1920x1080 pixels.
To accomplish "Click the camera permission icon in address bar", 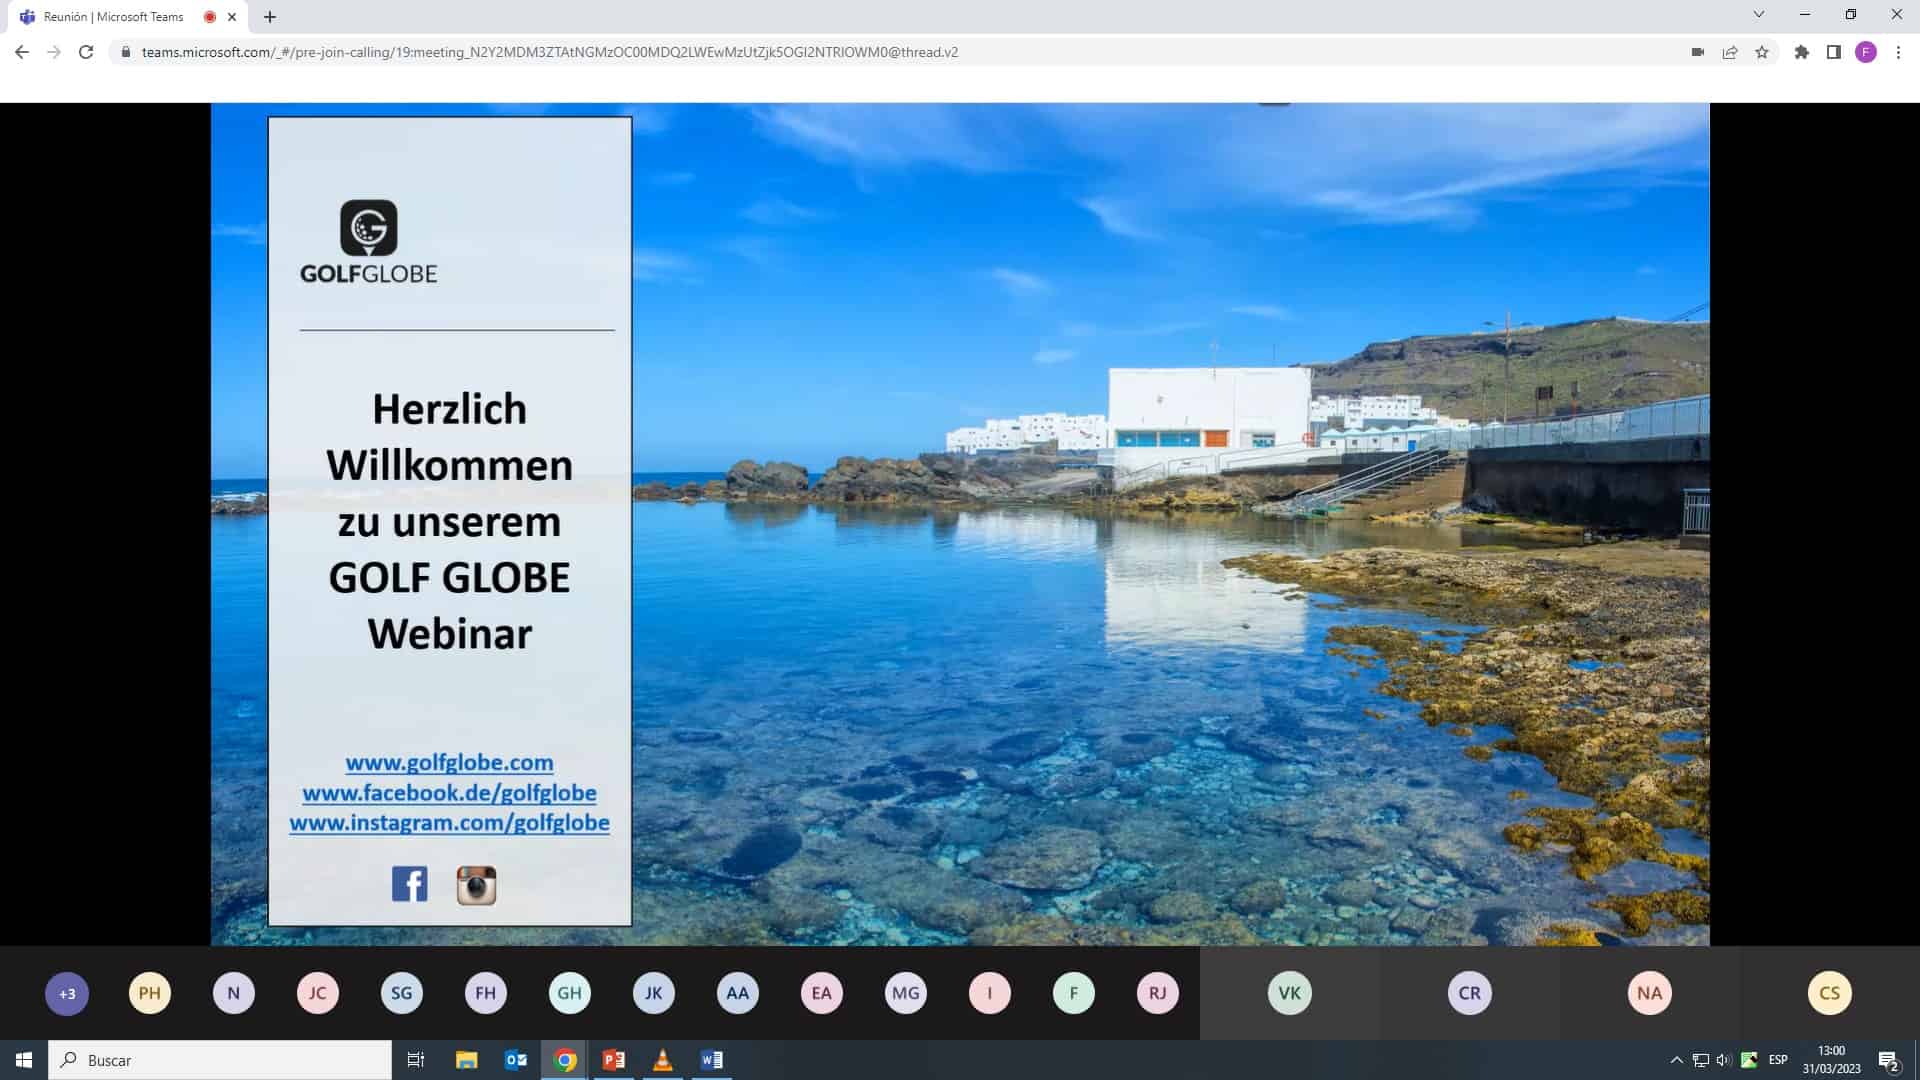I will [1697, 52].
